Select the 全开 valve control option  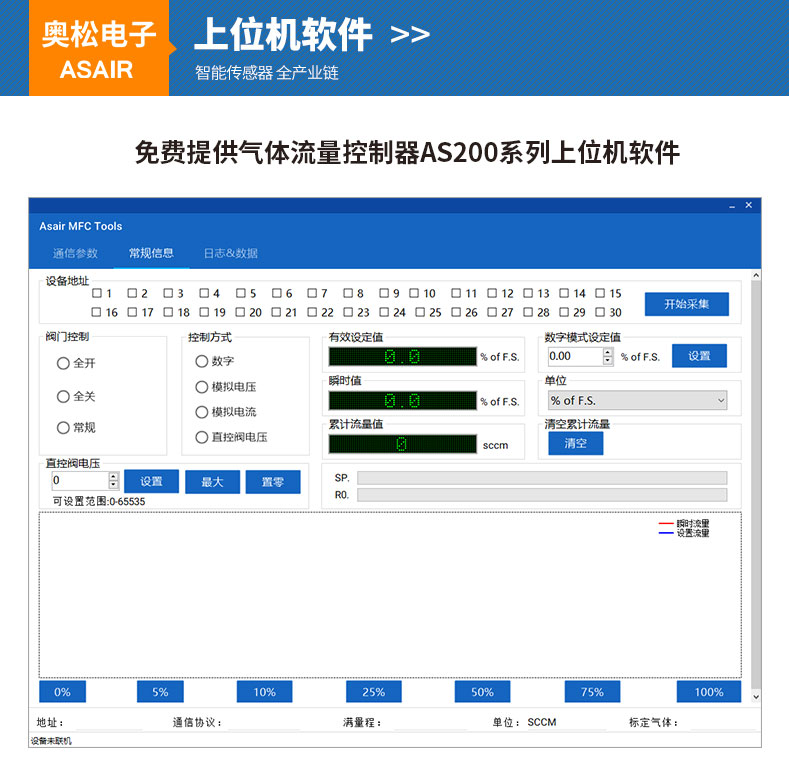[x=63, y=363]
